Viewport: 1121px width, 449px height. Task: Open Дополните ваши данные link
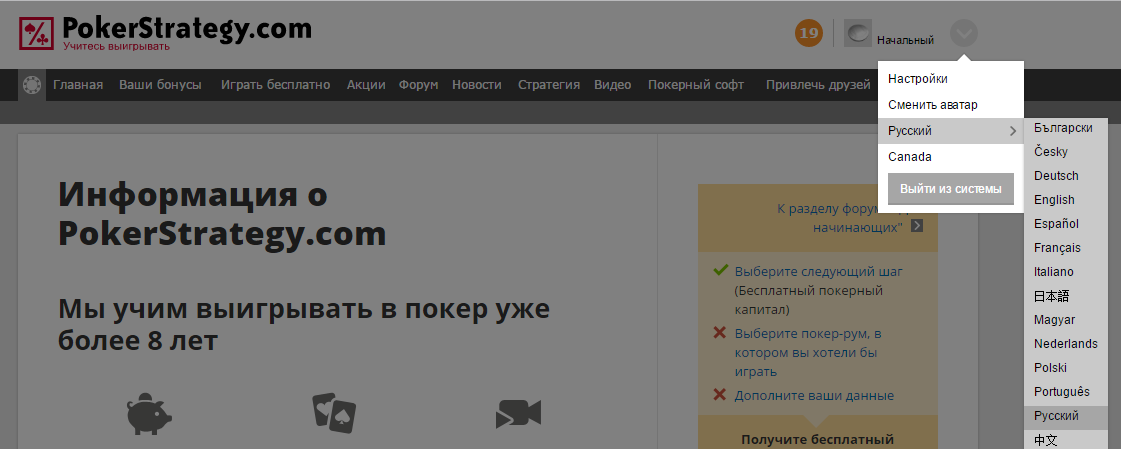814,395
